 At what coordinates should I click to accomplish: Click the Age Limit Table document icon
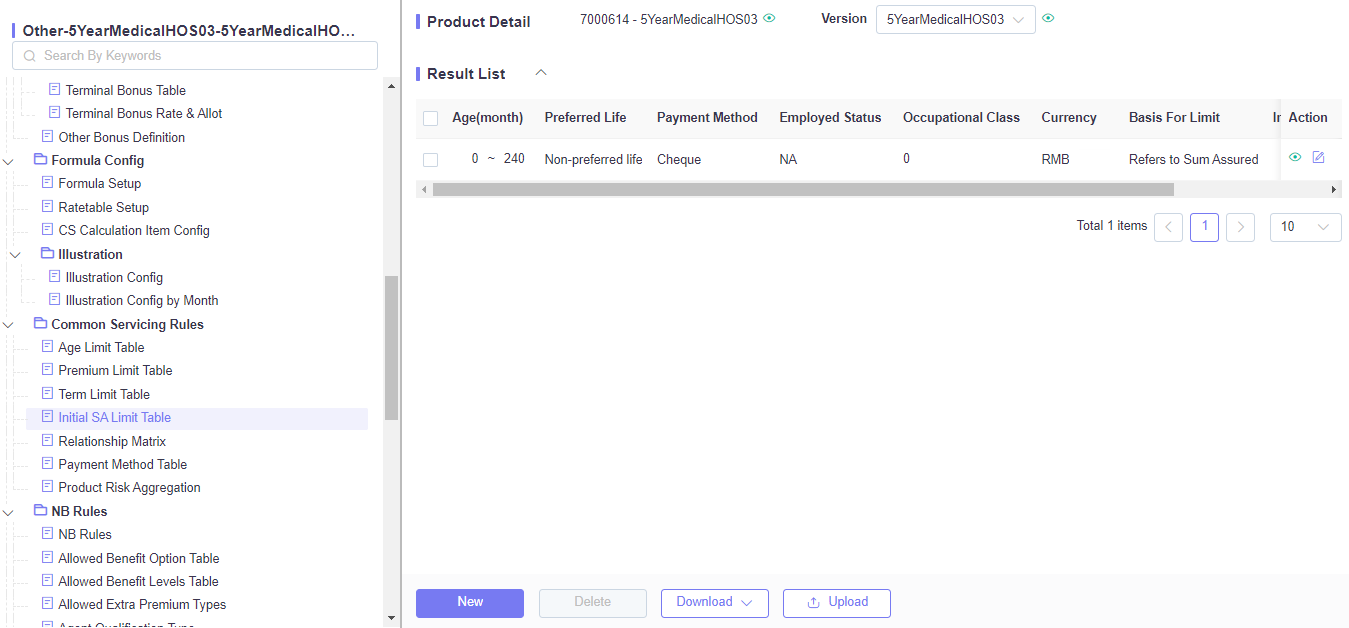(x=47, y=347)
